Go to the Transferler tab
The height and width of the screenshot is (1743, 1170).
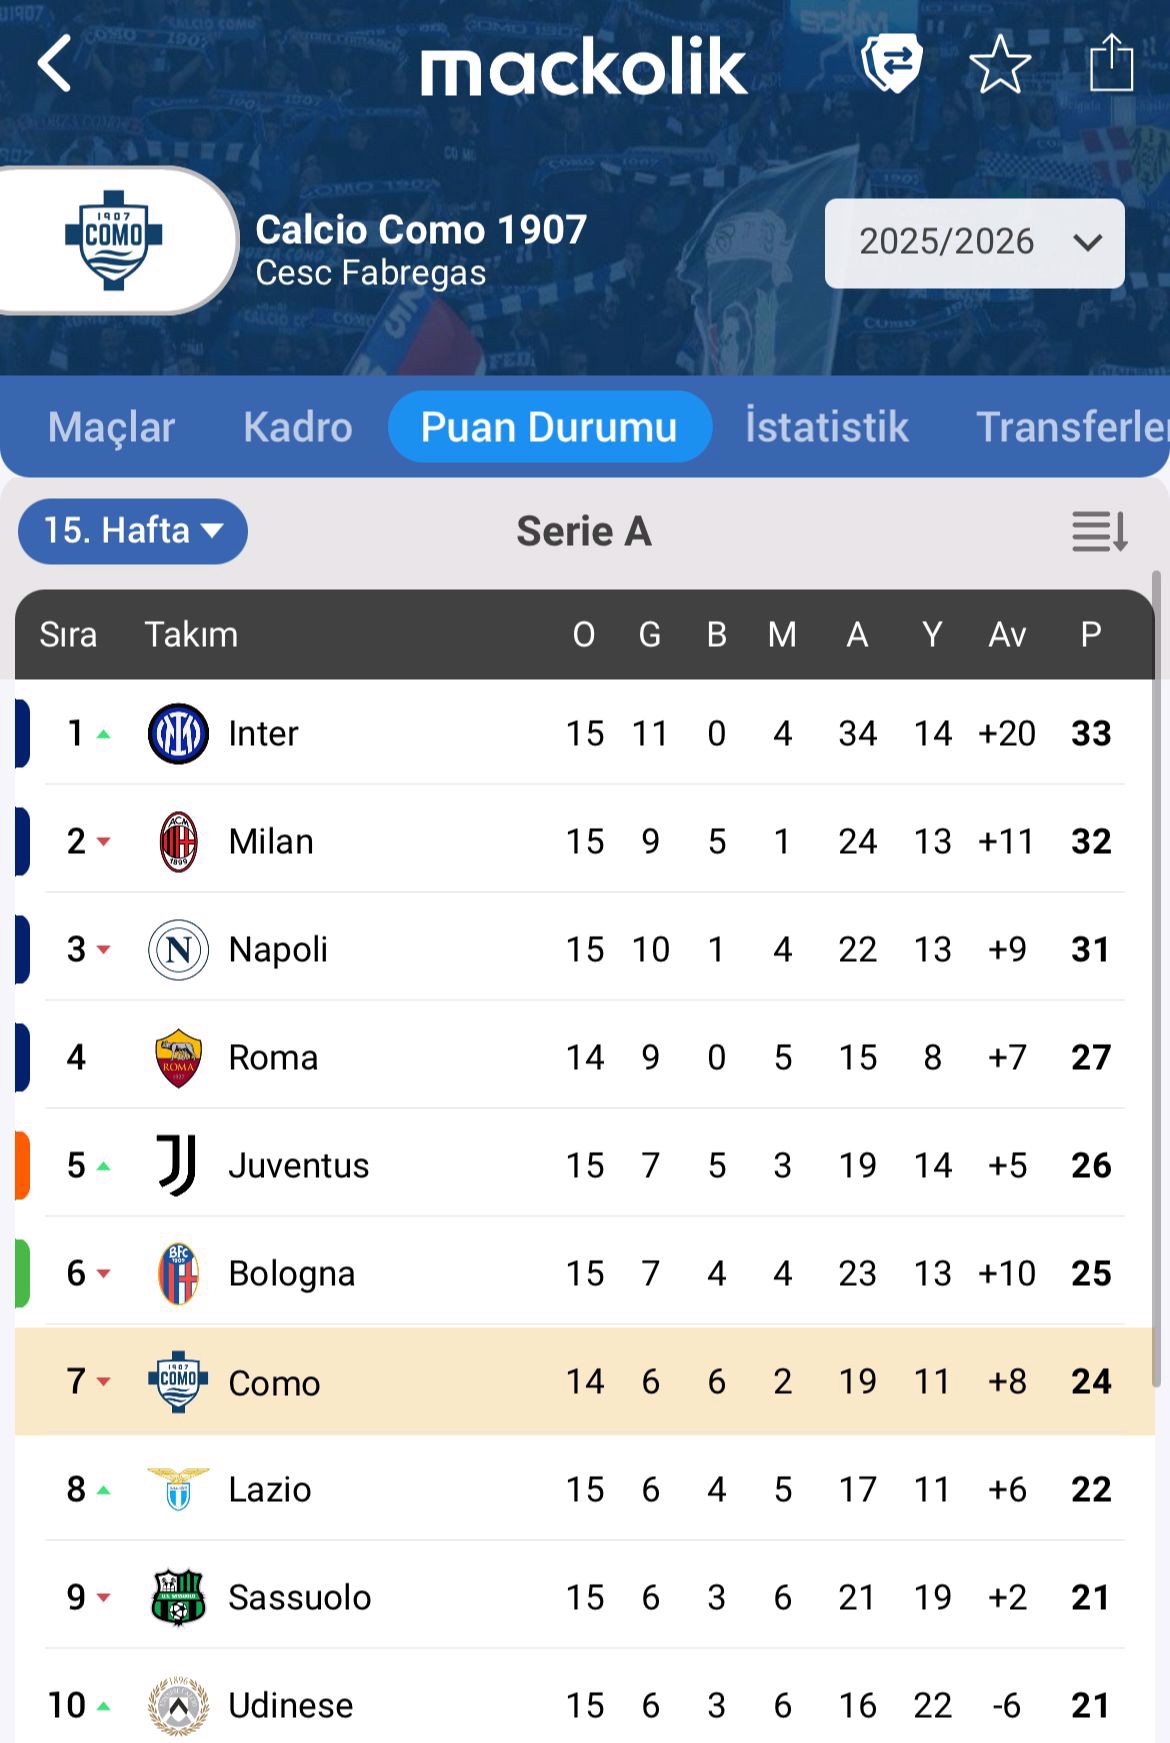(x=1070, y=428)
